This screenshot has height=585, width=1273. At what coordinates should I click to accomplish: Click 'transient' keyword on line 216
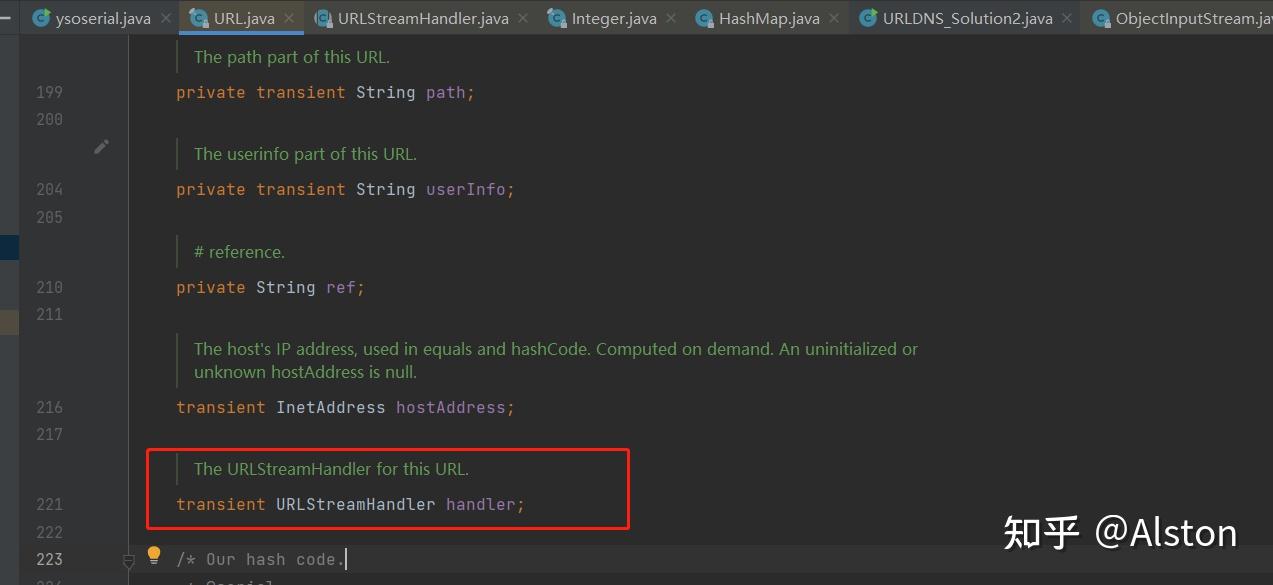(x=221, y=407)
